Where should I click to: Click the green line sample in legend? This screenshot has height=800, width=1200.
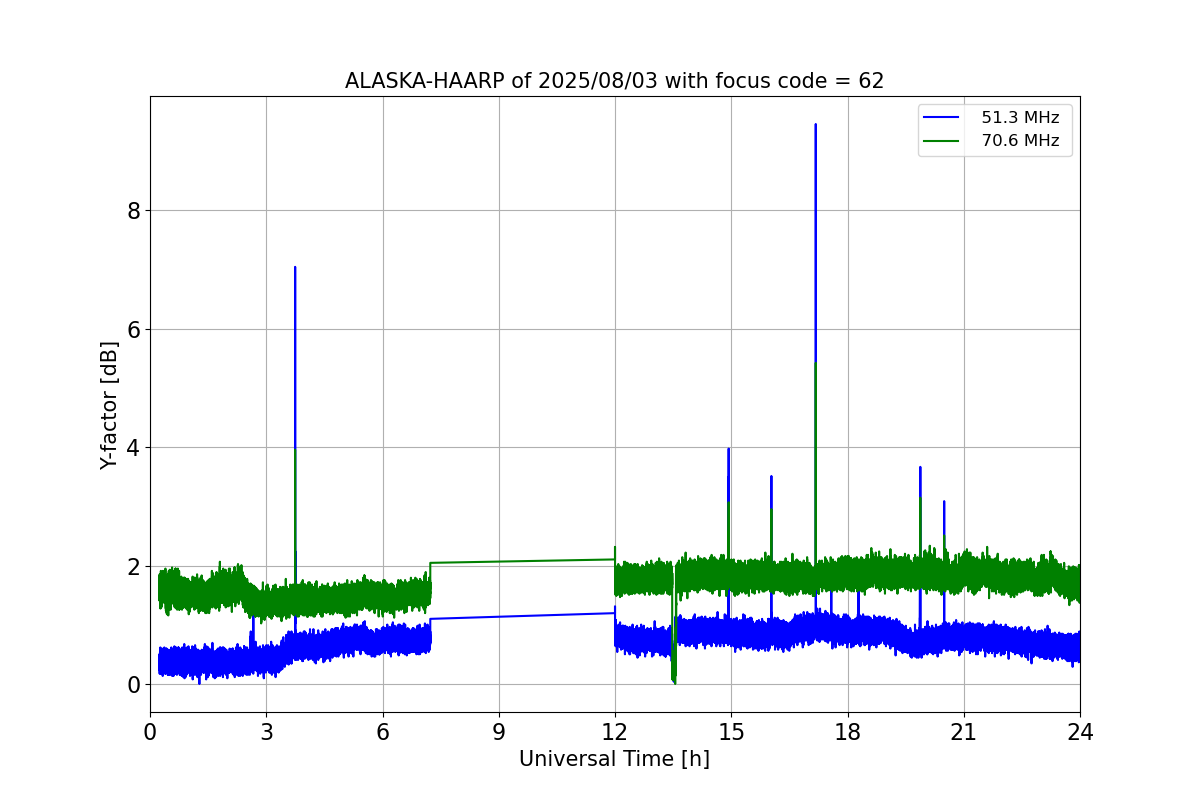coord(943,141)
